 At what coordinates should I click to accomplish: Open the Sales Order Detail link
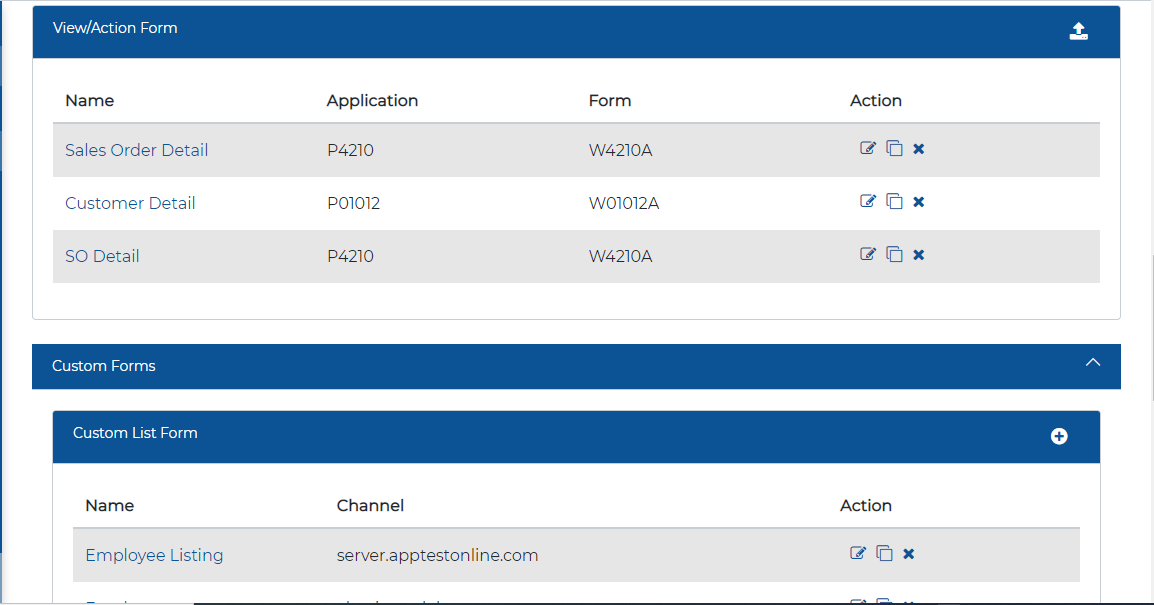pyautogui.click(x=136, y=150)
